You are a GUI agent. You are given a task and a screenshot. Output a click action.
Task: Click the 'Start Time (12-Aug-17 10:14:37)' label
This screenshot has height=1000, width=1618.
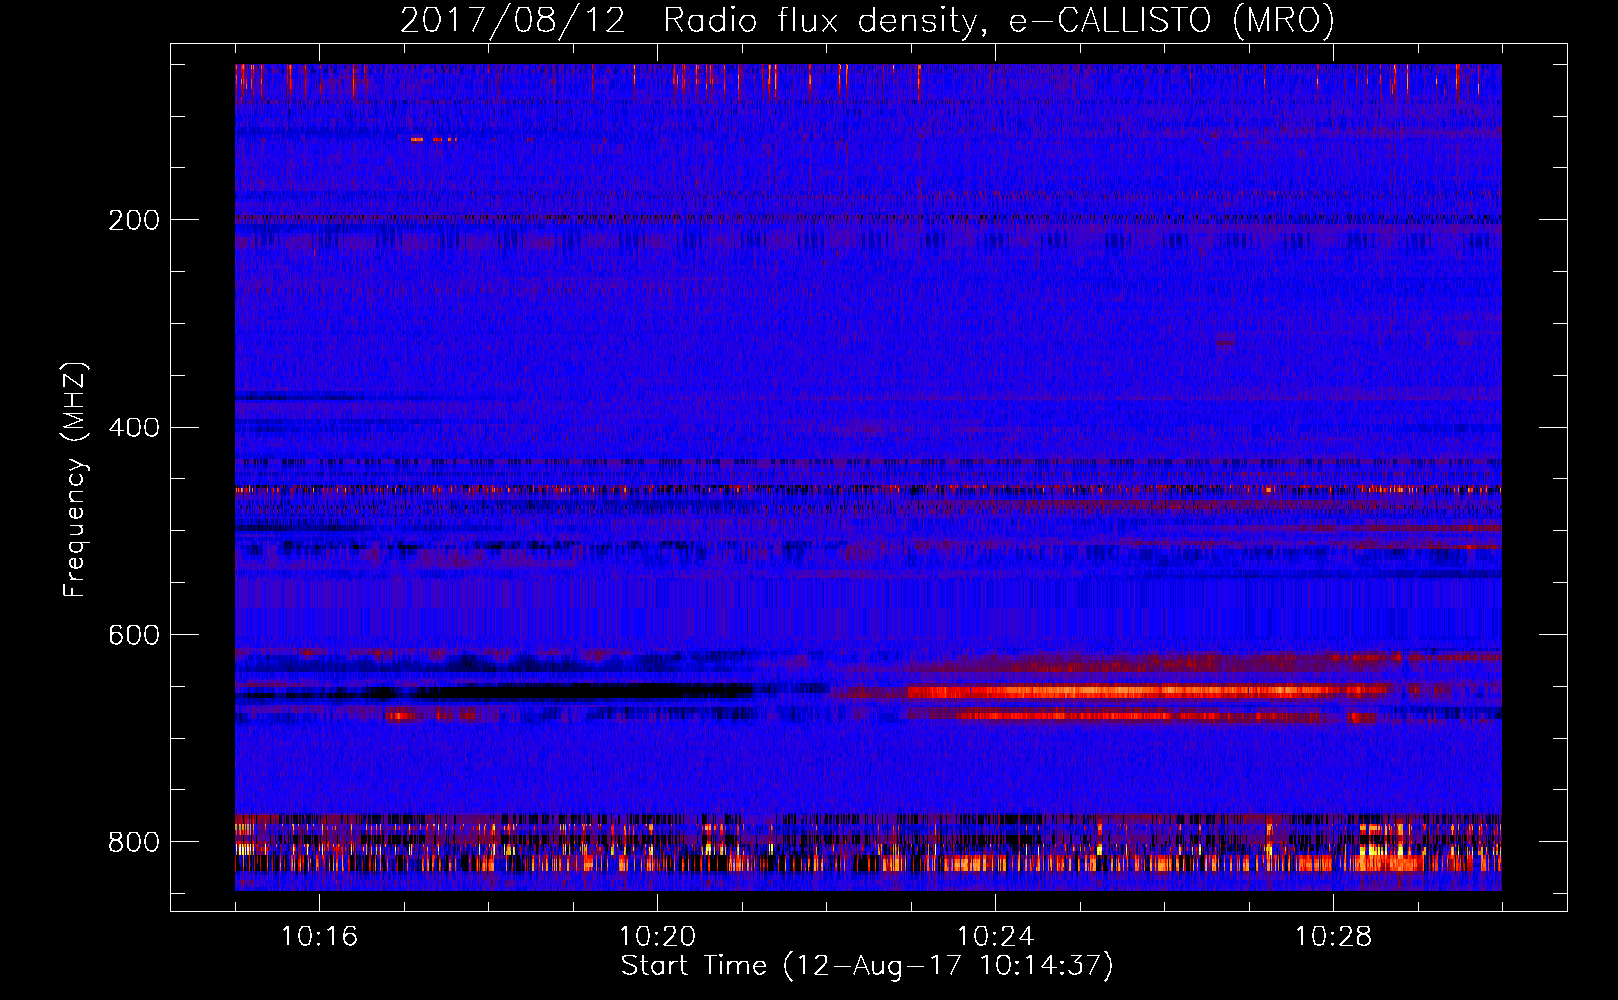[867, 966]
